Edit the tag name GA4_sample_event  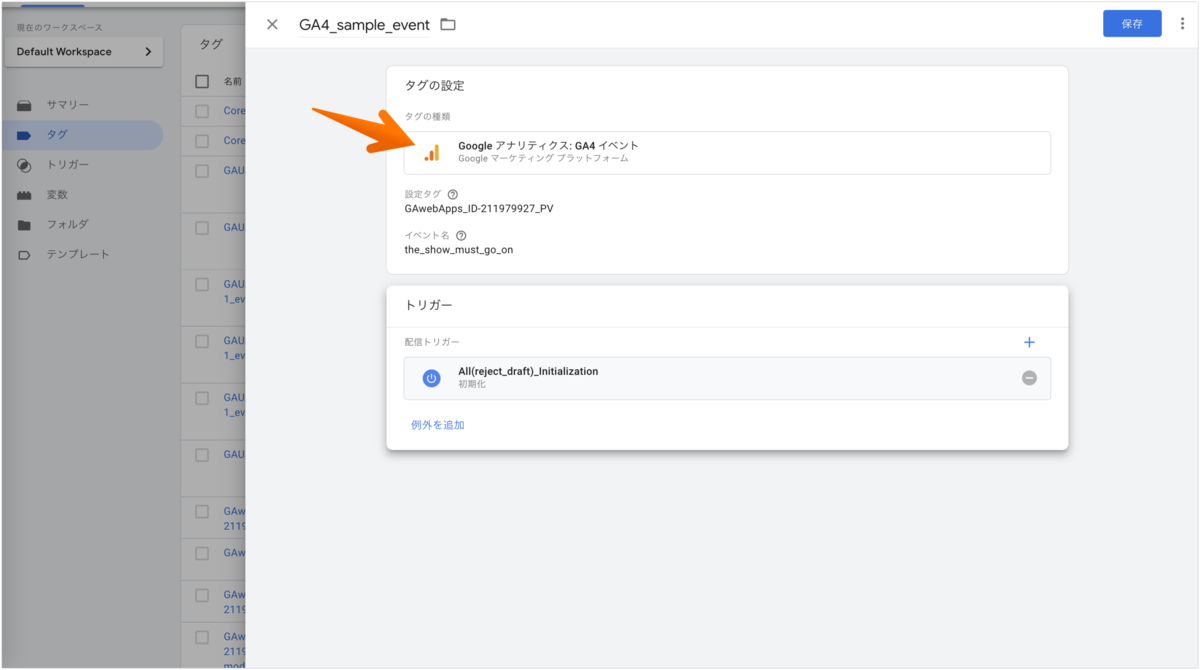[x=364, y=24]
